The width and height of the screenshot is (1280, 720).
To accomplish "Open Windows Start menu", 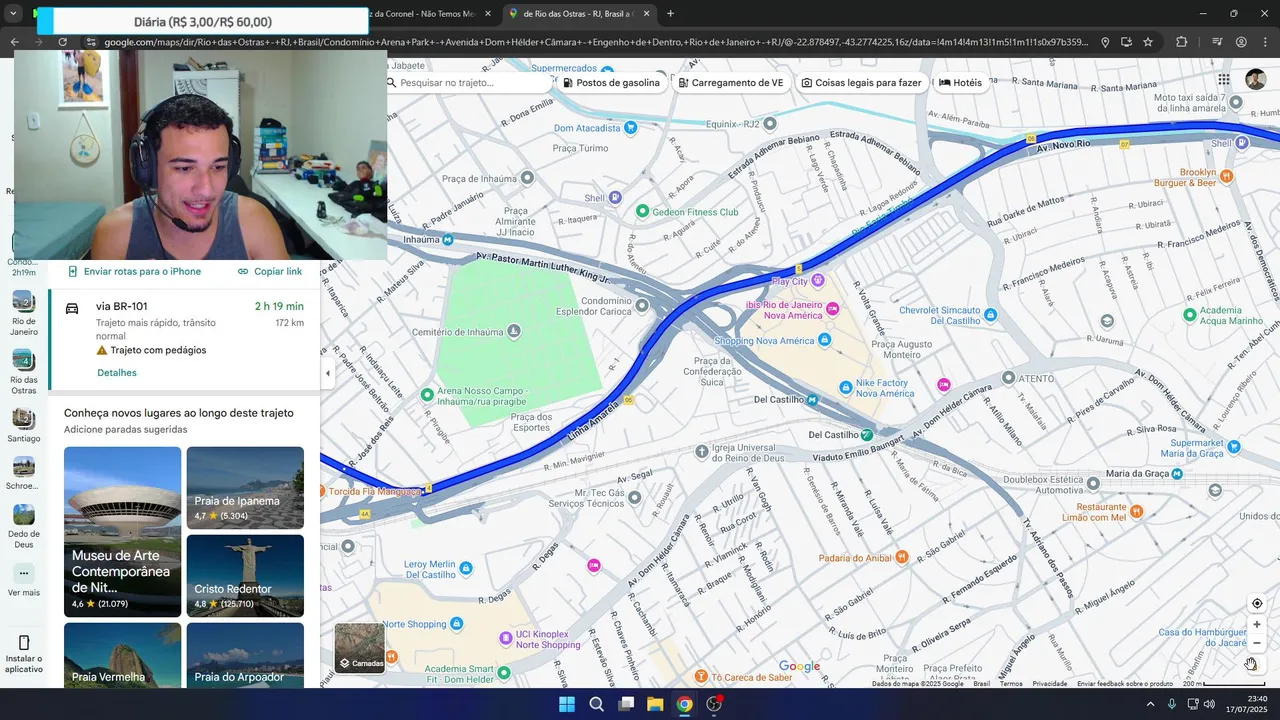I will point(567,704).
